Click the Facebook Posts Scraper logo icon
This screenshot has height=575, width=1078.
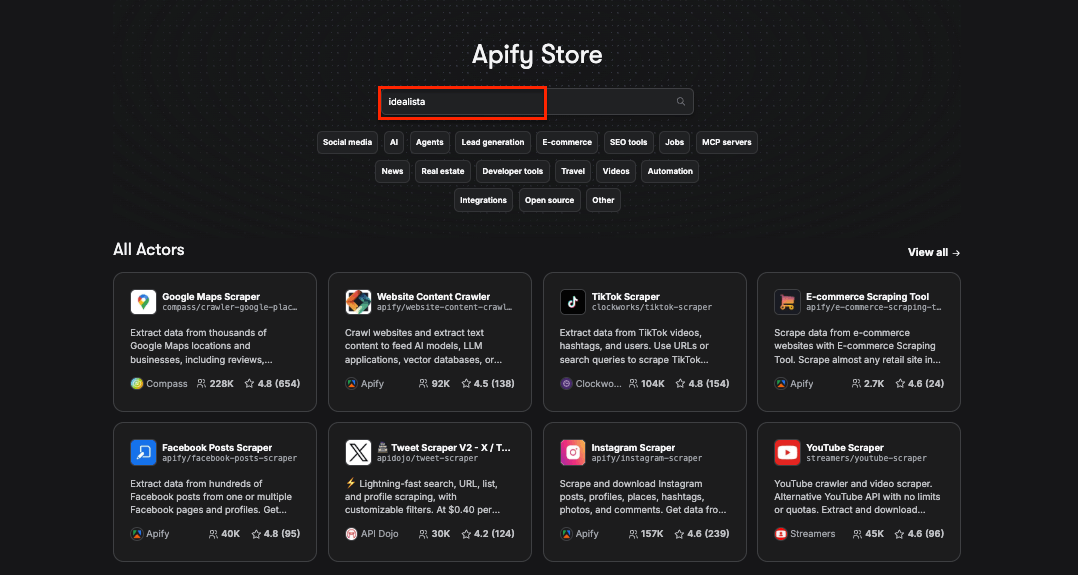click(x=143, y=453)
